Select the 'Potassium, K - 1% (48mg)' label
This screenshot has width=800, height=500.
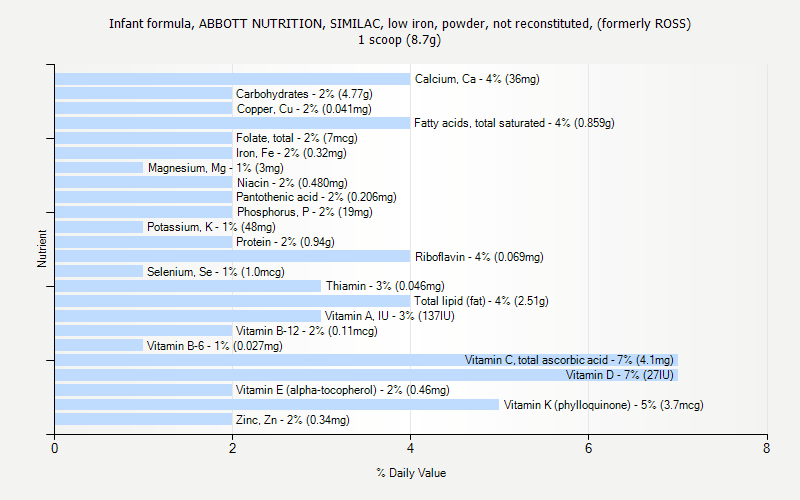(x=211, y=227)
